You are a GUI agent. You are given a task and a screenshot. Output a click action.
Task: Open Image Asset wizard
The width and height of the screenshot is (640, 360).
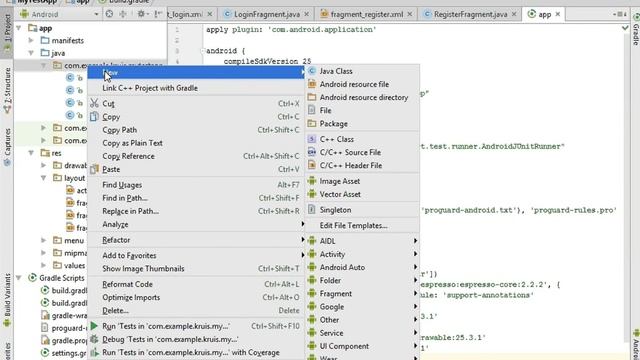[340, 181]
